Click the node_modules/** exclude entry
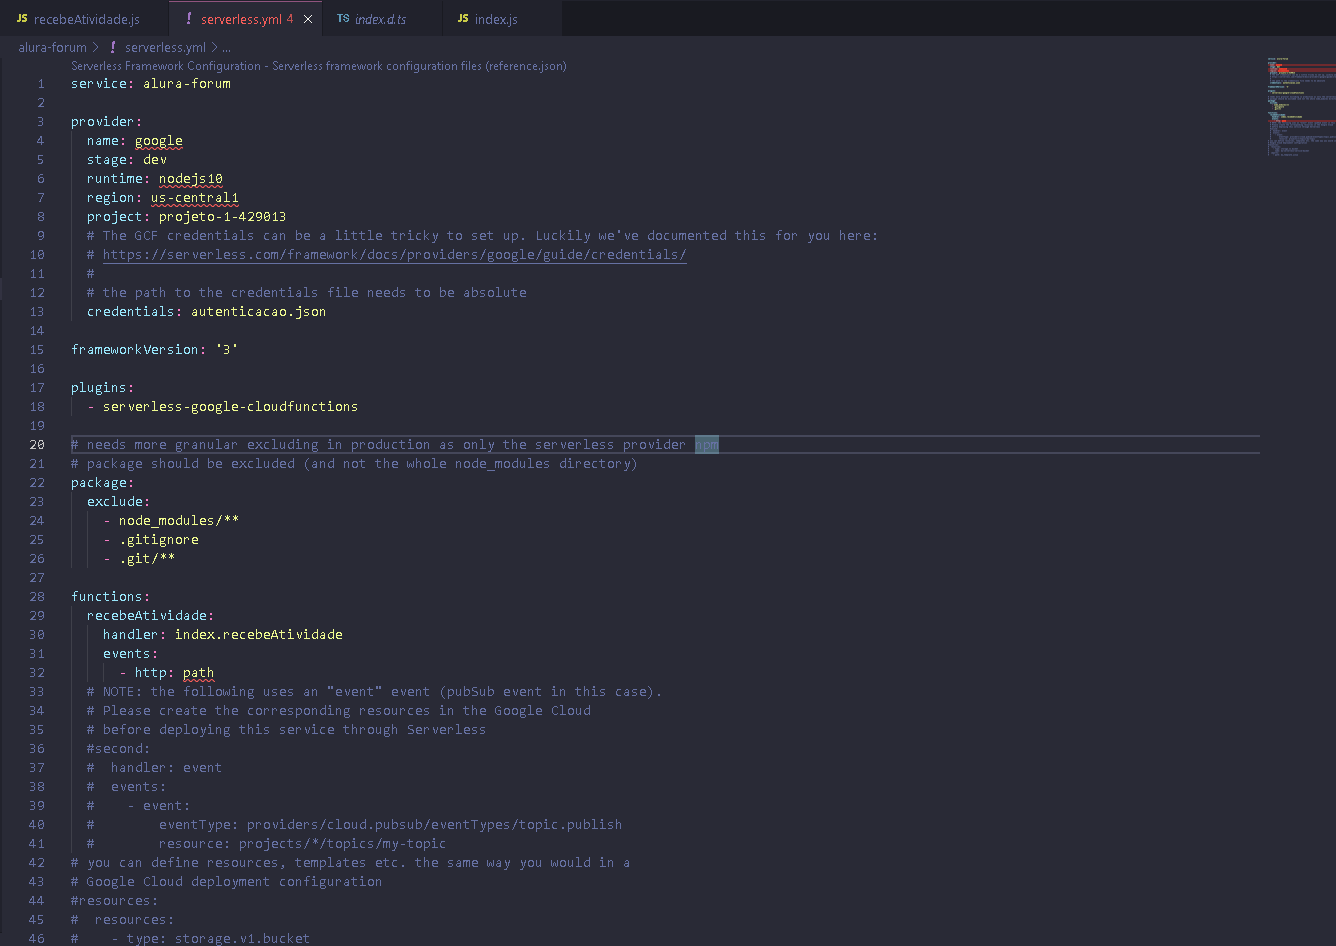The image size is (1336, 946). pyautogui.click(x=179, y=521)
